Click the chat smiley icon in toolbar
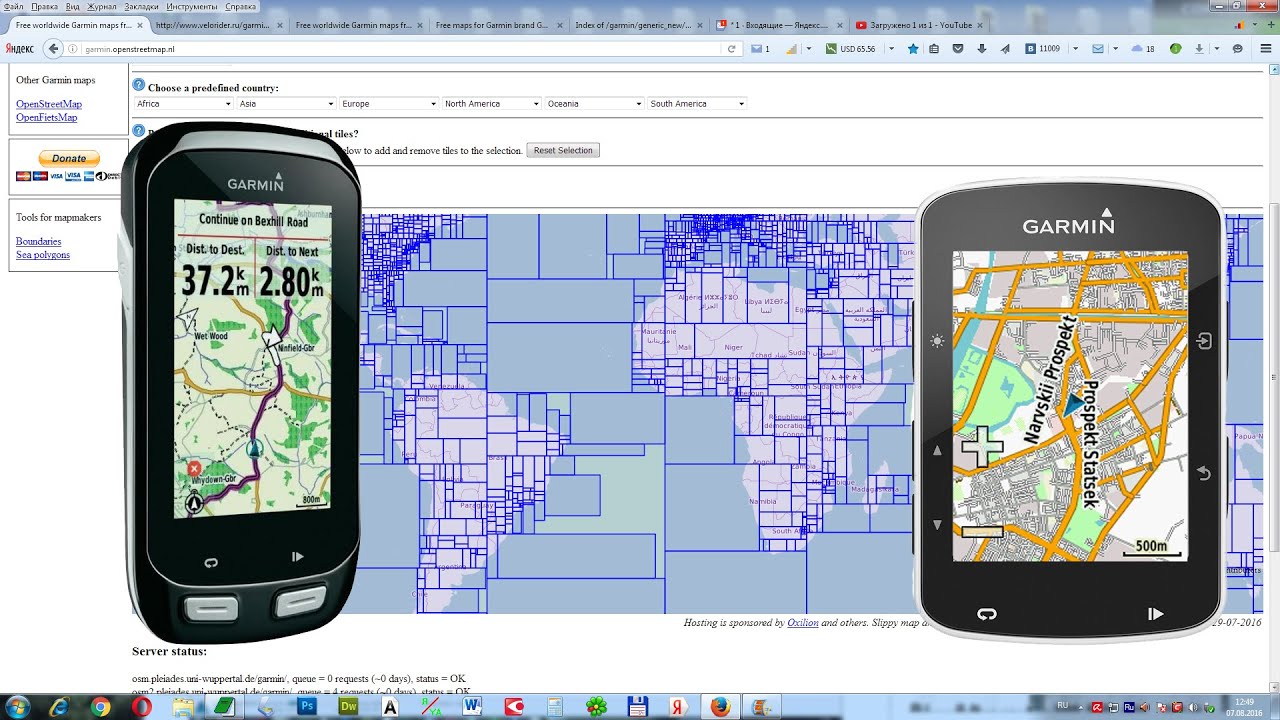Image resolution: width=1280 pixels, height=720 pixels. (1238, 48)
